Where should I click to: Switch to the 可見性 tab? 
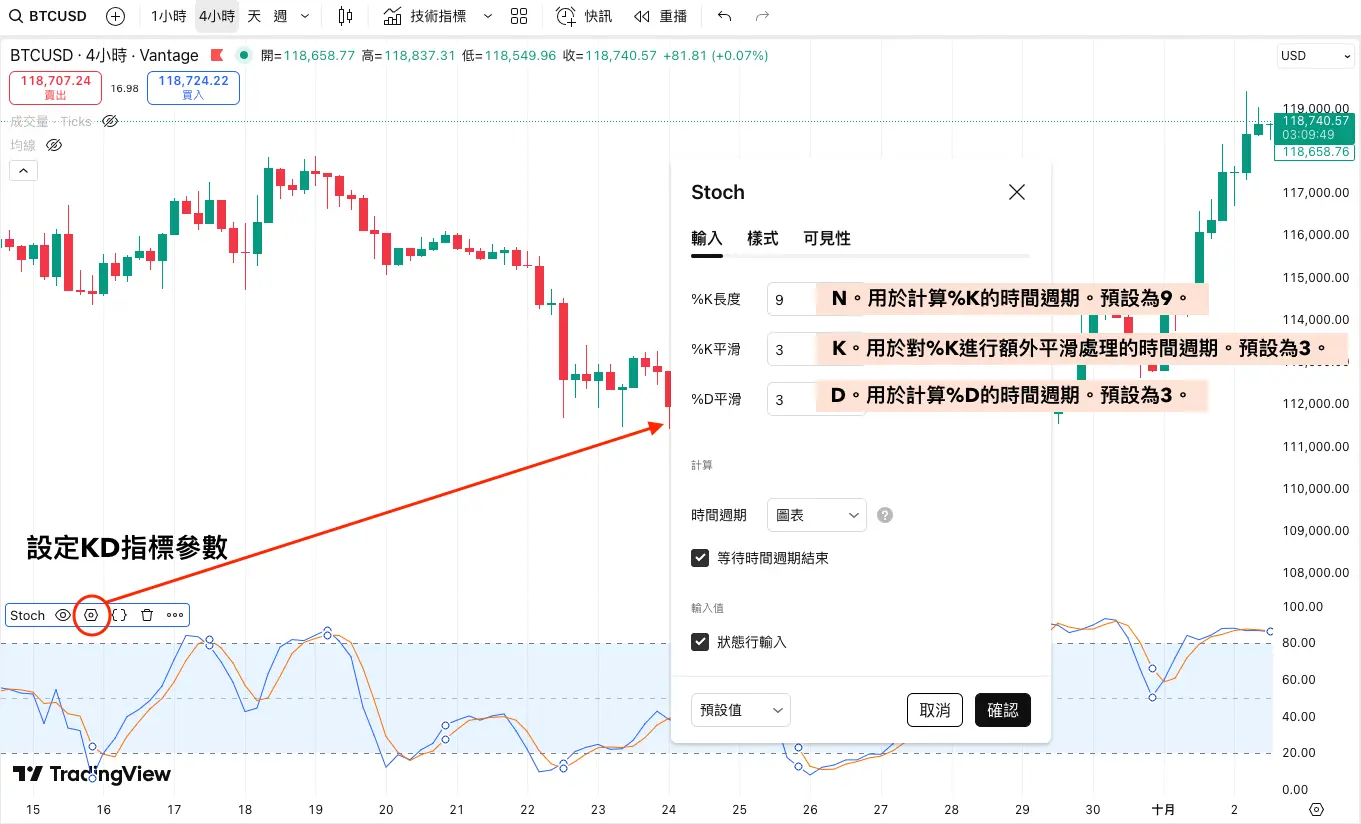827,239
